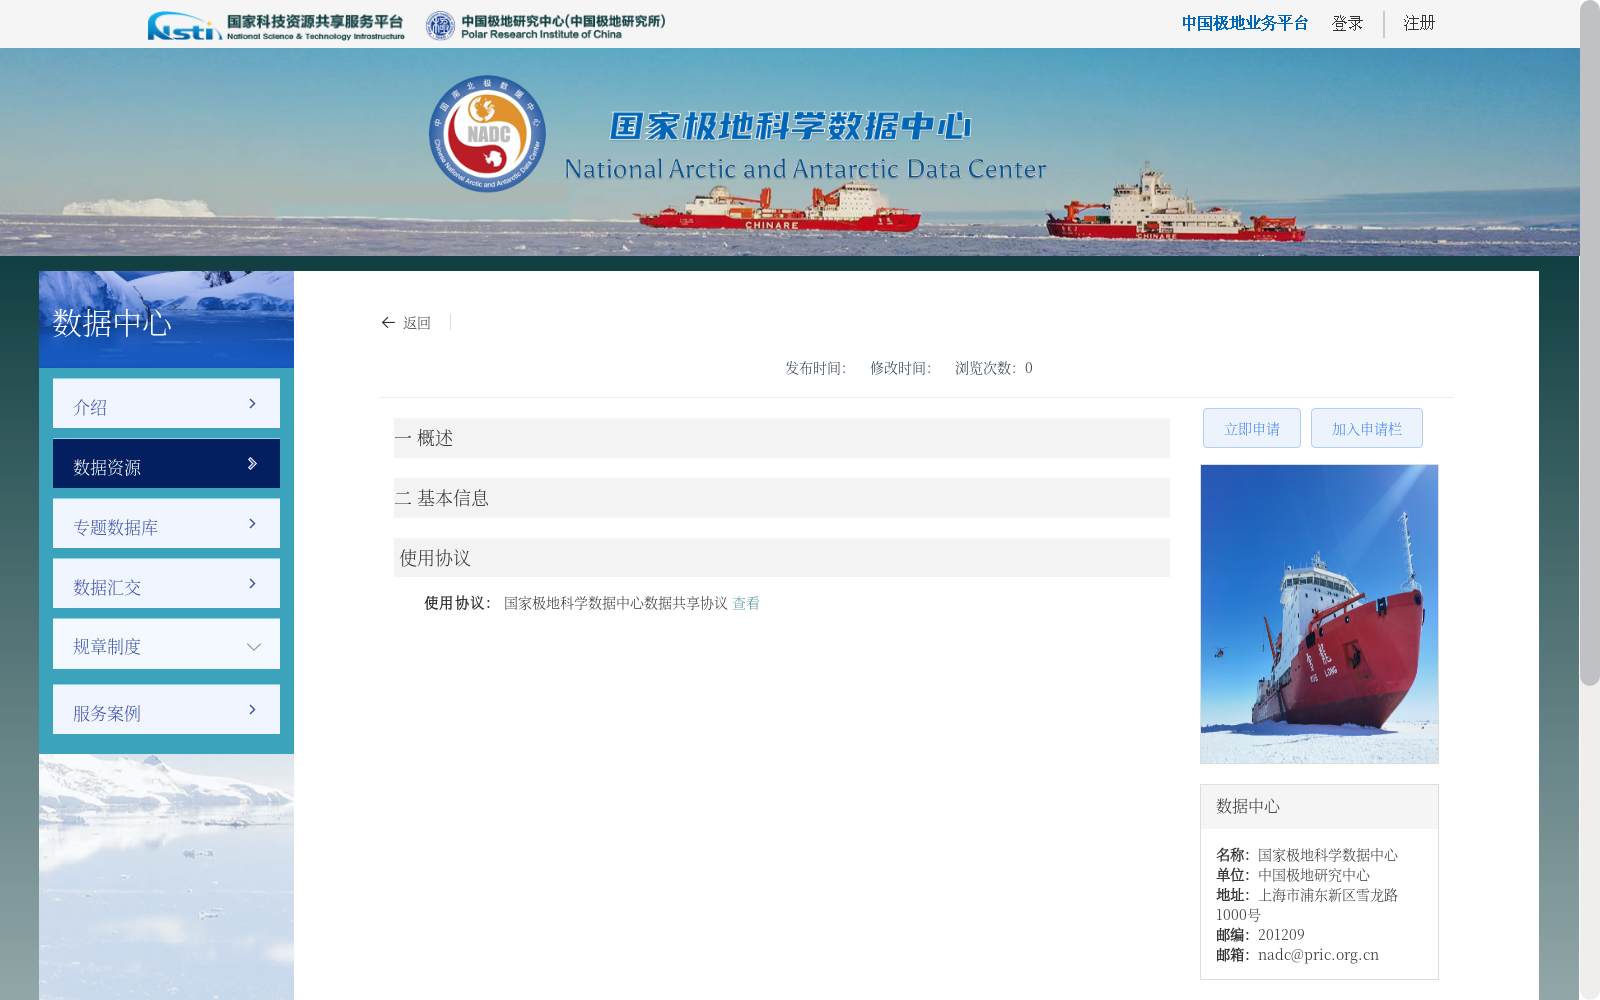Image resolution: width=1600 pixels, height=1000 pixels.
Task: Click the icebreaker ship thumbnail image
Action: pyautogui.click(x=1319, y=614)
